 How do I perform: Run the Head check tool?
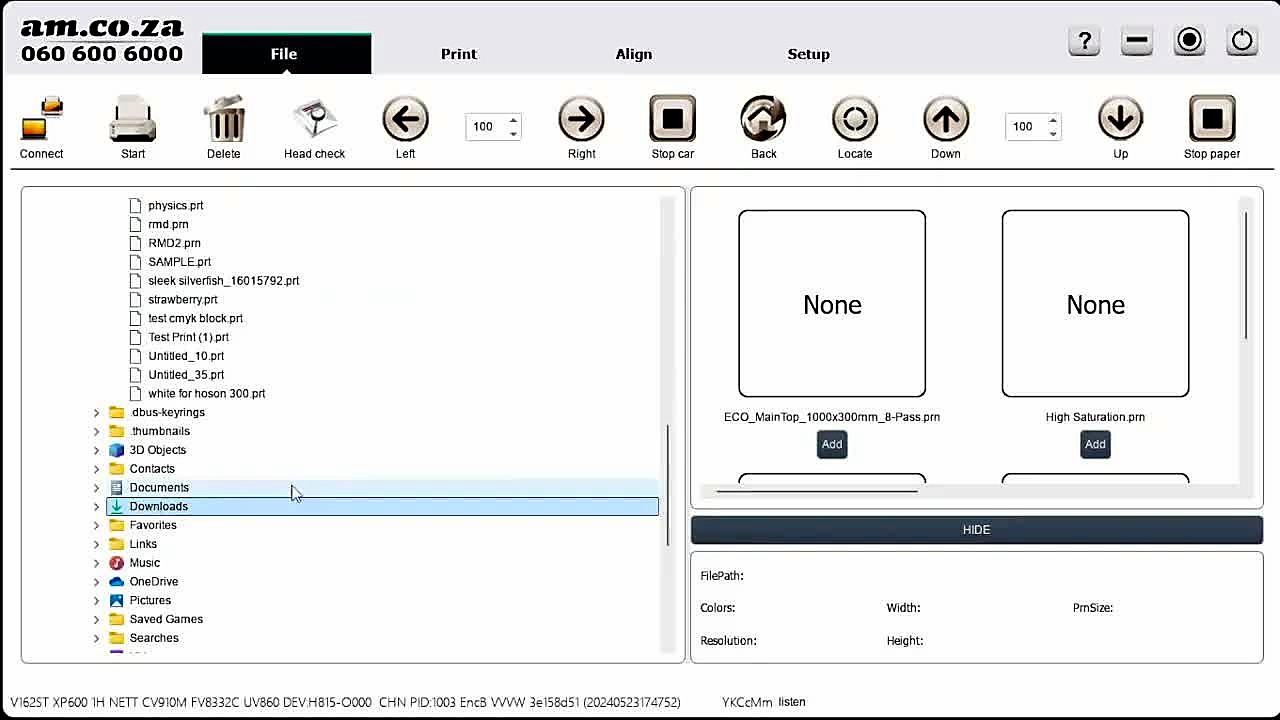[315, 119]
